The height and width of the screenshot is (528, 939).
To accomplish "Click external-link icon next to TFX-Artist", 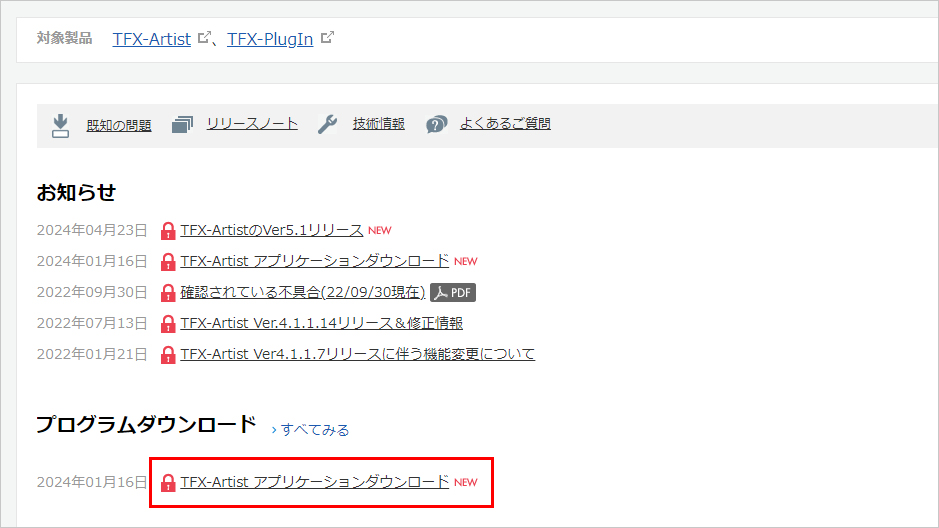I will pos(204,38).
